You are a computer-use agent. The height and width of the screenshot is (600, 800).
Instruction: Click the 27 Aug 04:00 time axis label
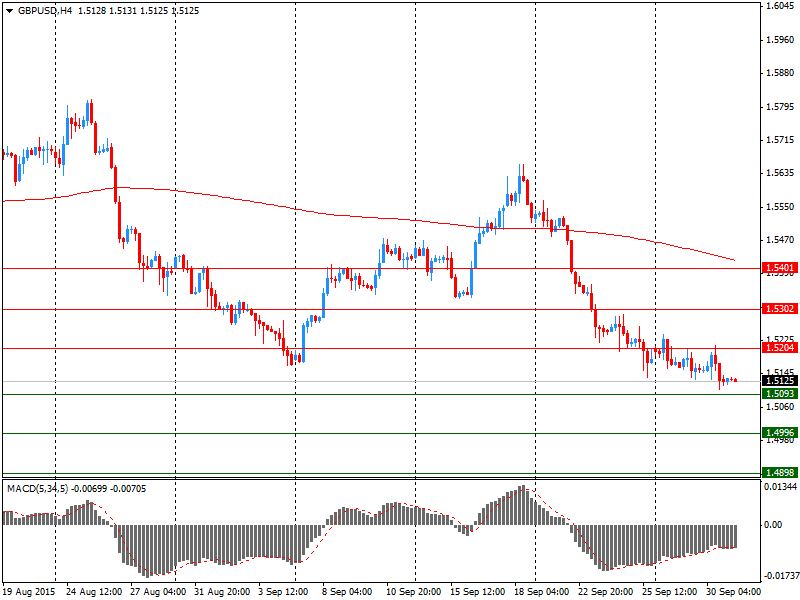pos(158,592)
